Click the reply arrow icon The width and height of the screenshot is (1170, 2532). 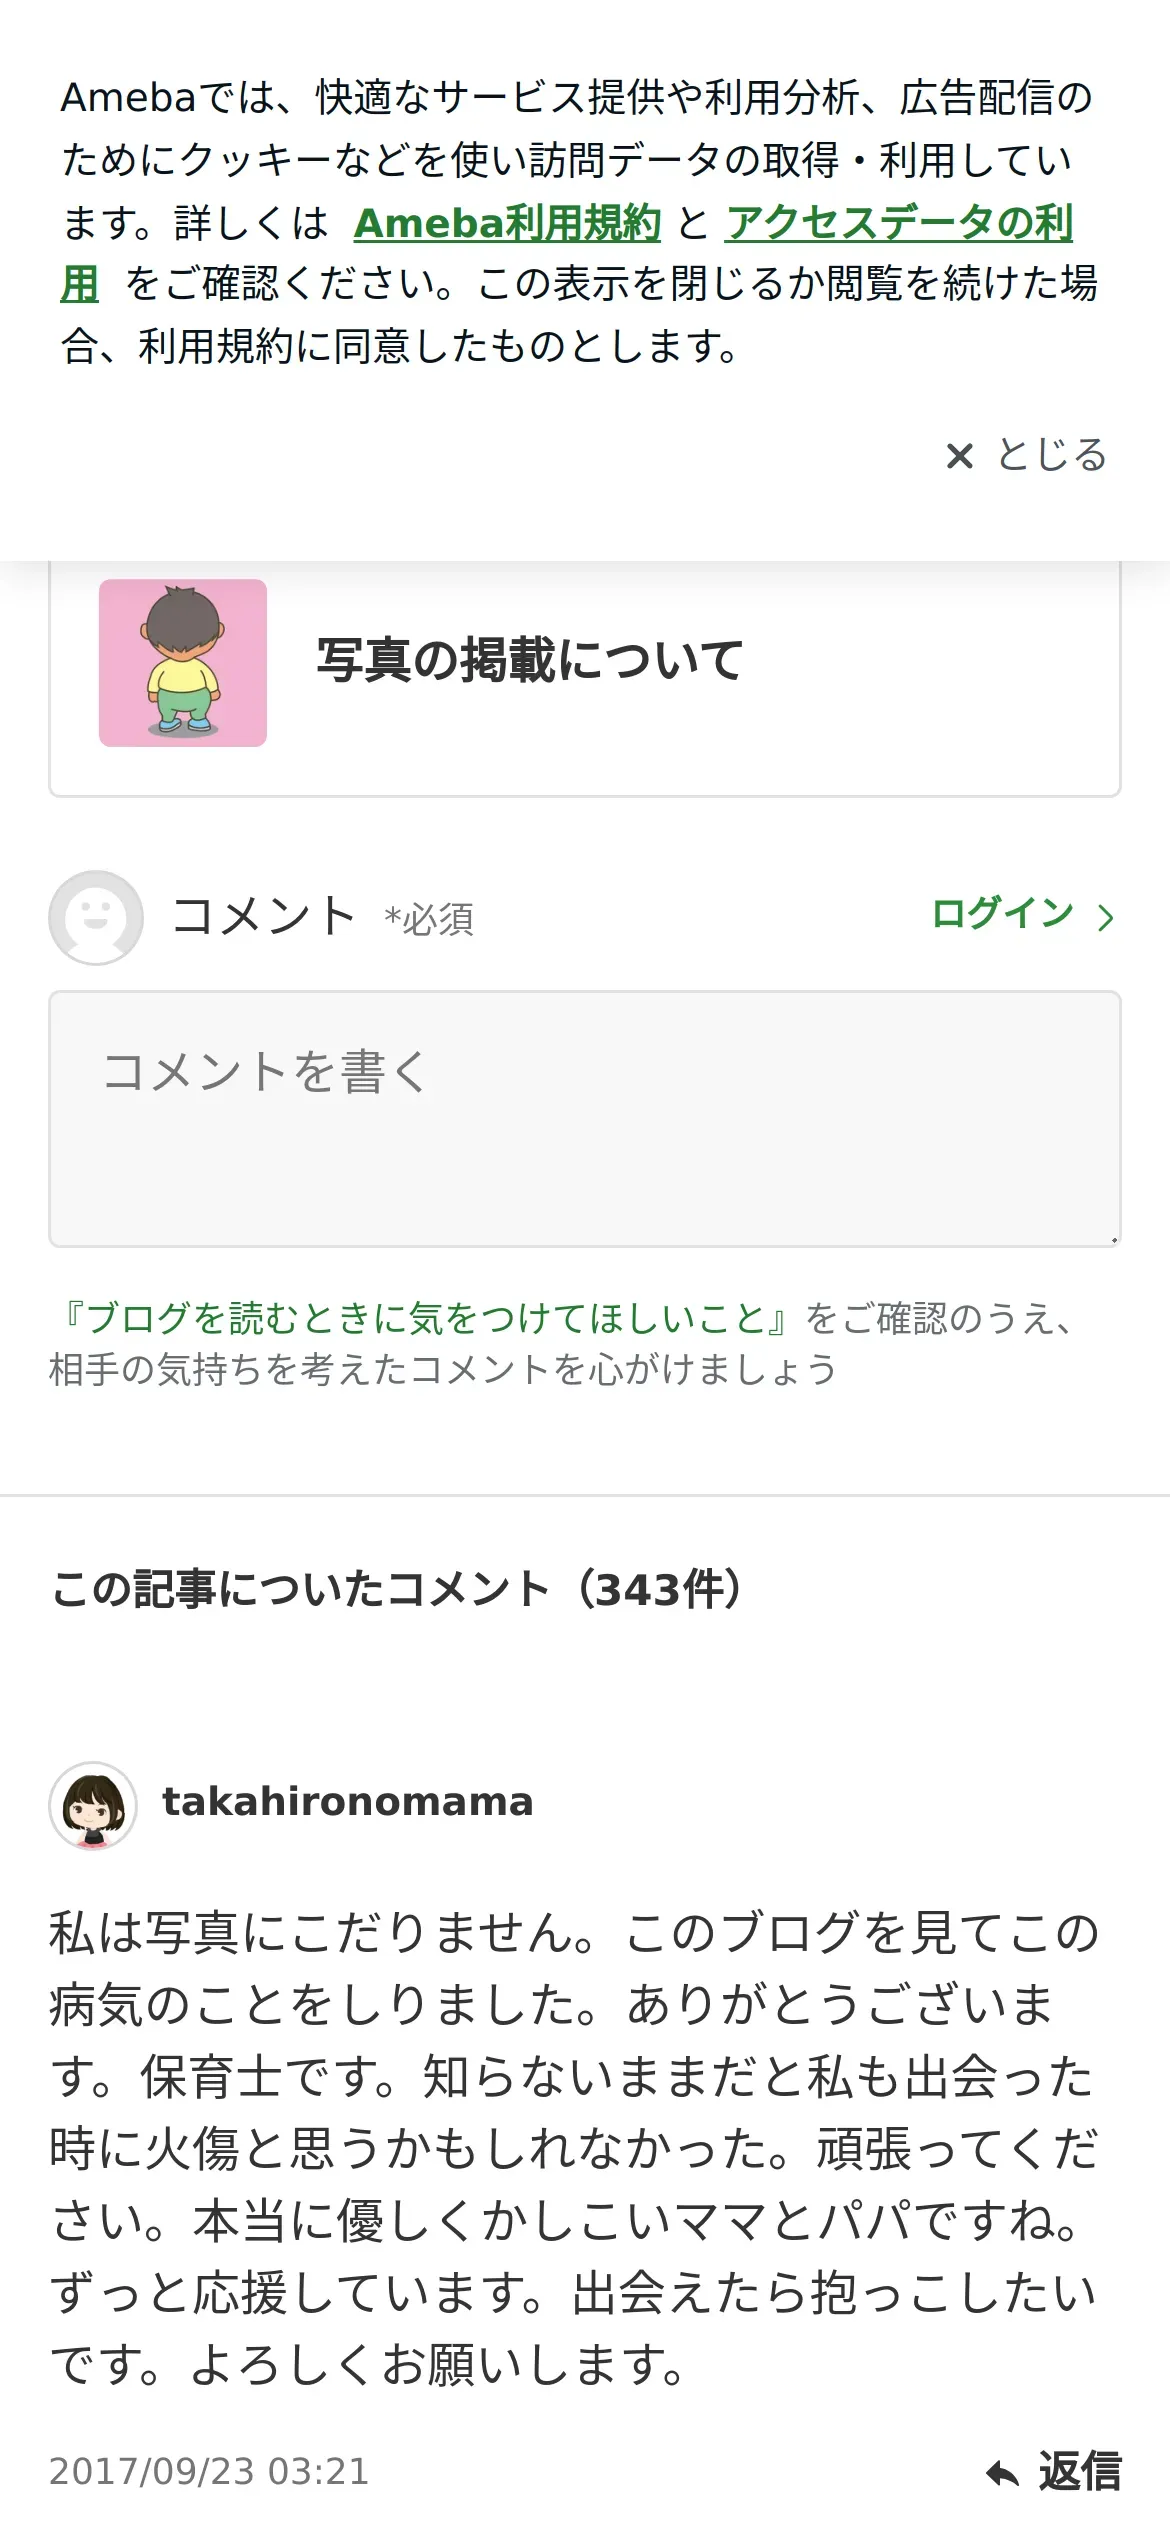pyautogui.click(x=1002, y=2474)
